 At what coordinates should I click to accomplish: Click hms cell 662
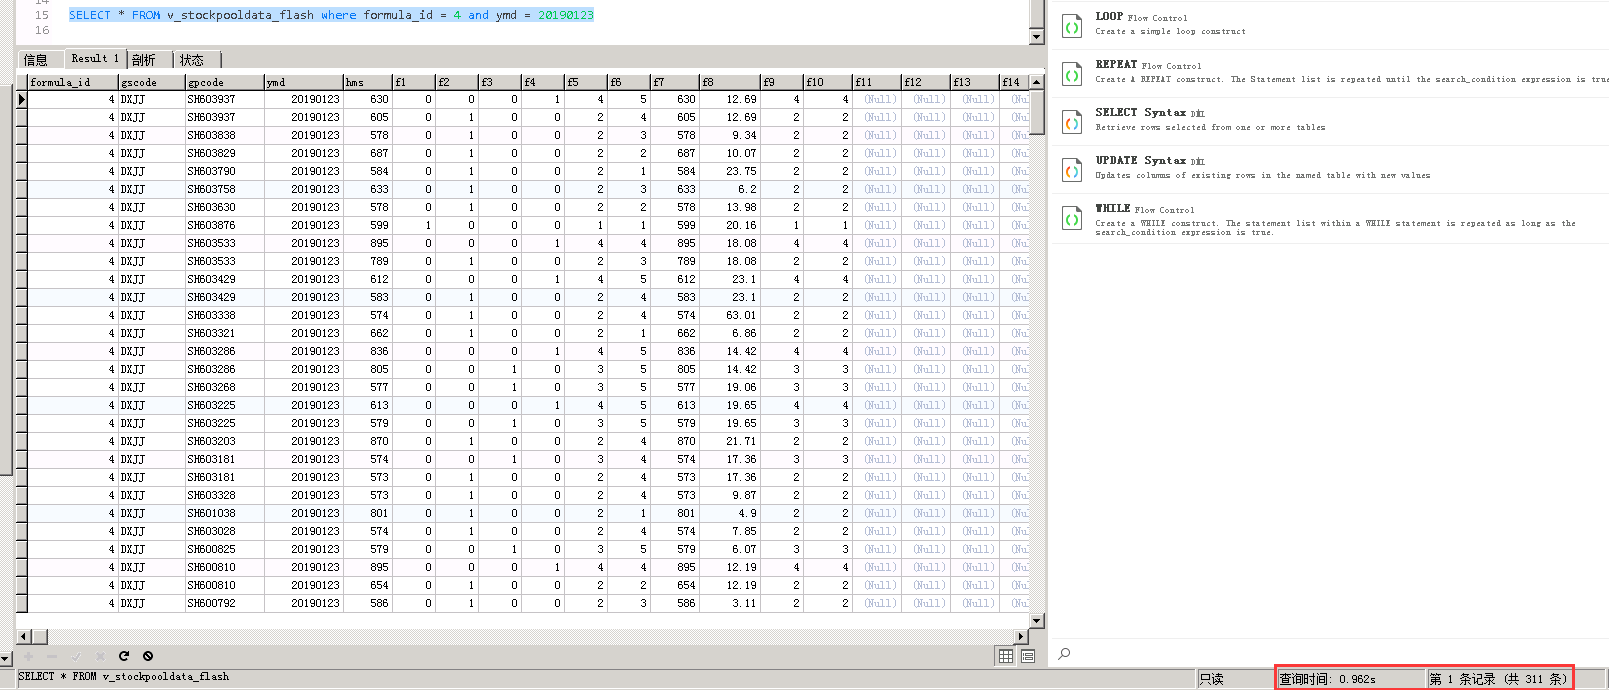tap(367, 333)
